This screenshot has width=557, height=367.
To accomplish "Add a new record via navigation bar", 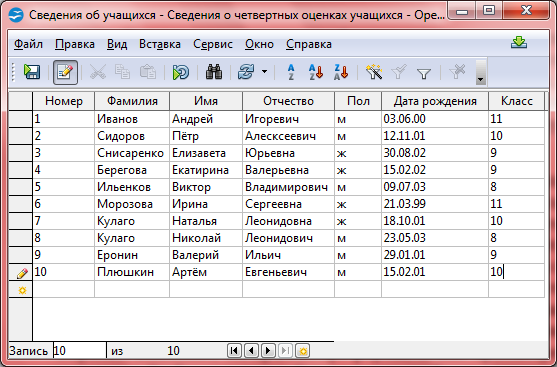I will coord(302,351).
